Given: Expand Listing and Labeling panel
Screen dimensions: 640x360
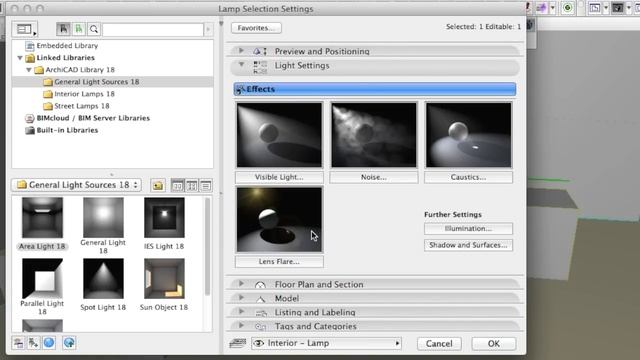Looking at the screenshot, I should [x=241, y=311].
